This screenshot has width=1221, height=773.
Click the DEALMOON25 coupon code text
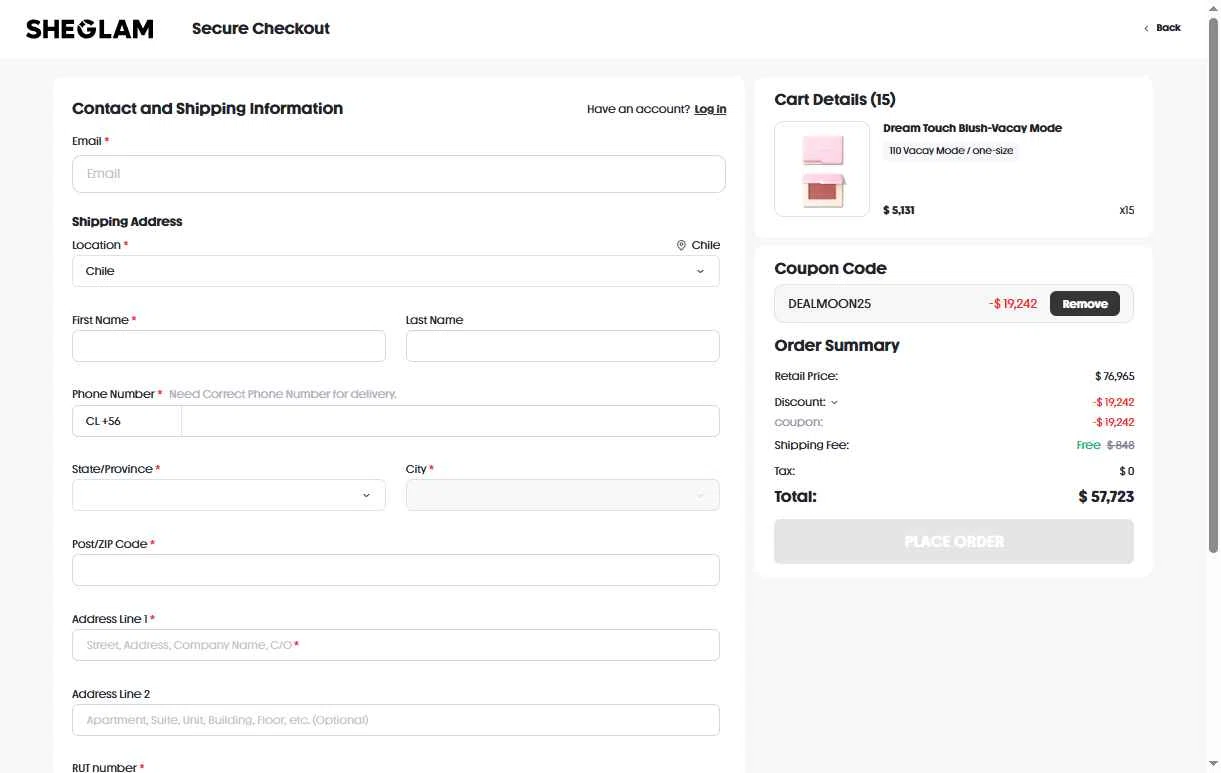pyautogui.click(x=829, y=304)
